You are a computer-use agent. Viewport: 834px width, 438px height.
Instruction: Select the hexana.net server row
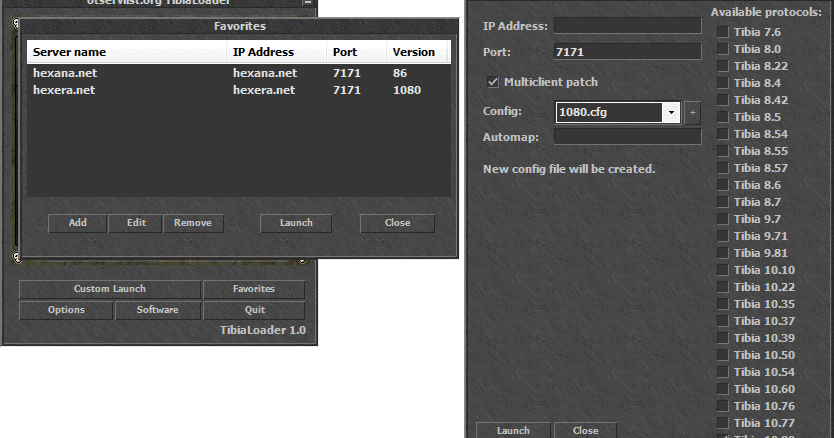click(x=239, y=73)
